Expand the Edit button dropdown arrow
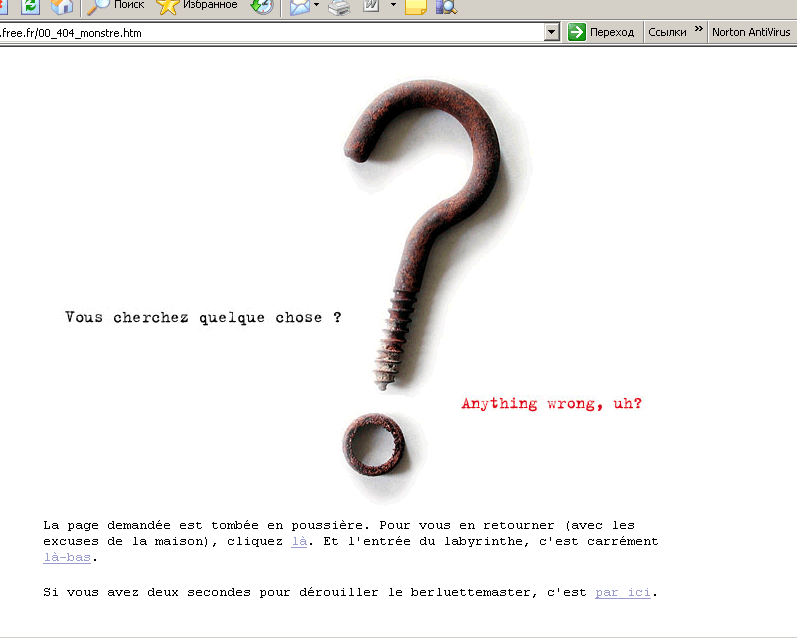Screen dimensions: 797x639 [393, 6]
